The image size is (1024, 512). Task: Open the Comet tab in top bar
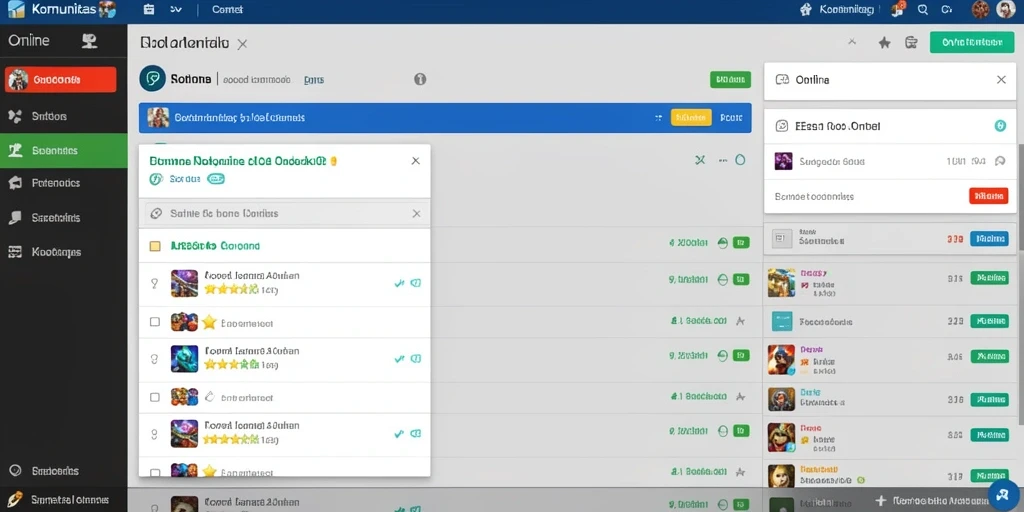click(x=227, y=9)
